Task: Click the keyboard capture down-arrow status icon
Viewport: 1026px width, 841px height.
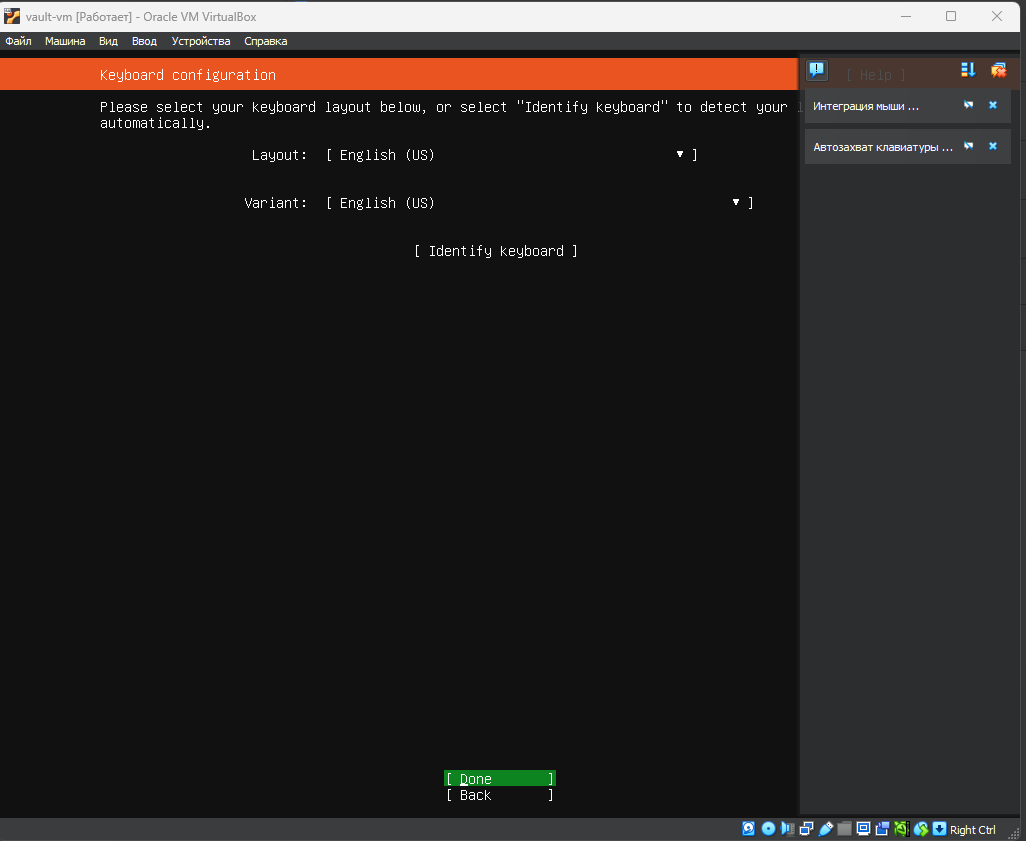Action: click(x=940, y=829)
